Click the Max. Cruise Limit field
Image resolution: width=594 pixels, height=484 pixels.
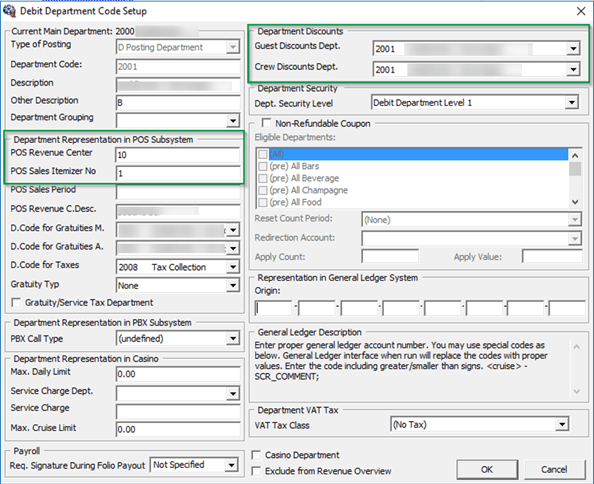click(178, 429)
